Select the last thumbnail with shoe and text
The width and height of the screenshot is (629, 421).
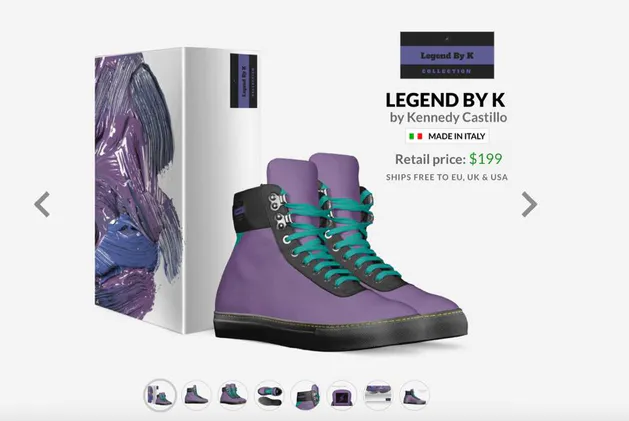(x=414, y=395)
